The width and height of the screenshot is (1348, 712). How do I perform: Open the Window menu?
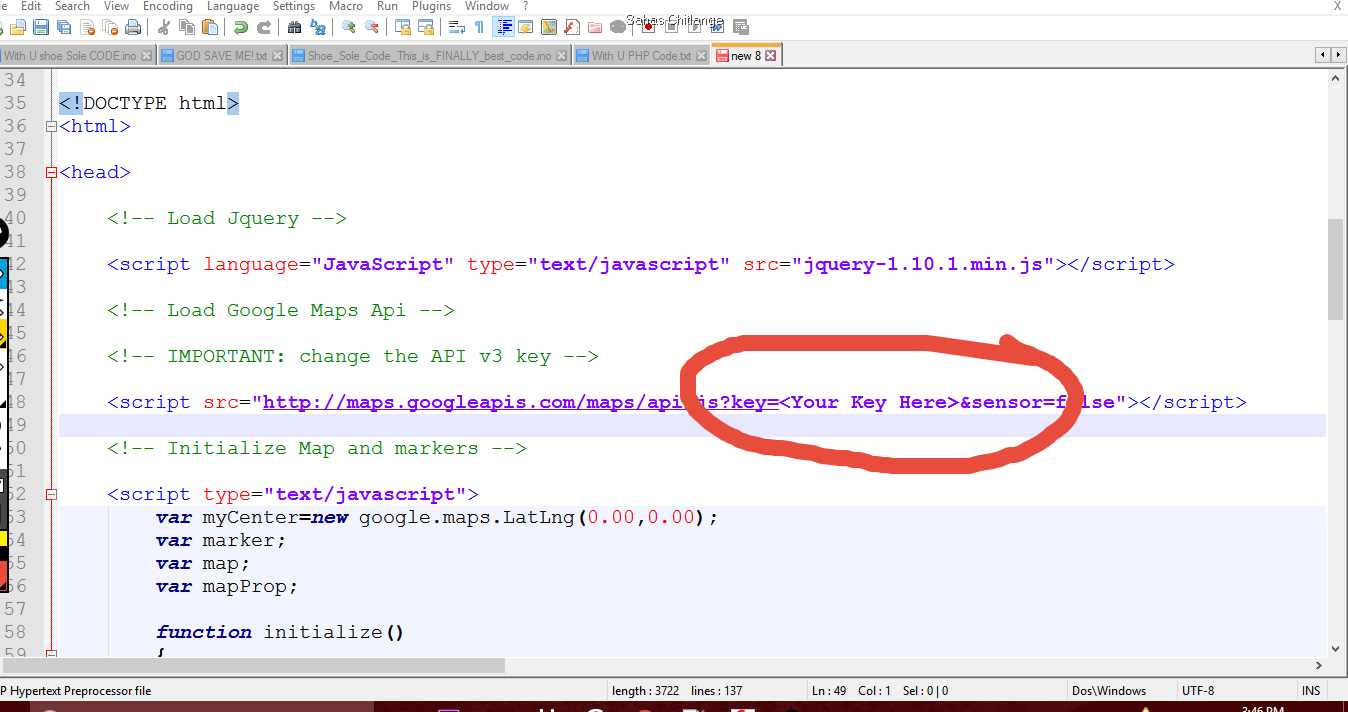point(487,6)
